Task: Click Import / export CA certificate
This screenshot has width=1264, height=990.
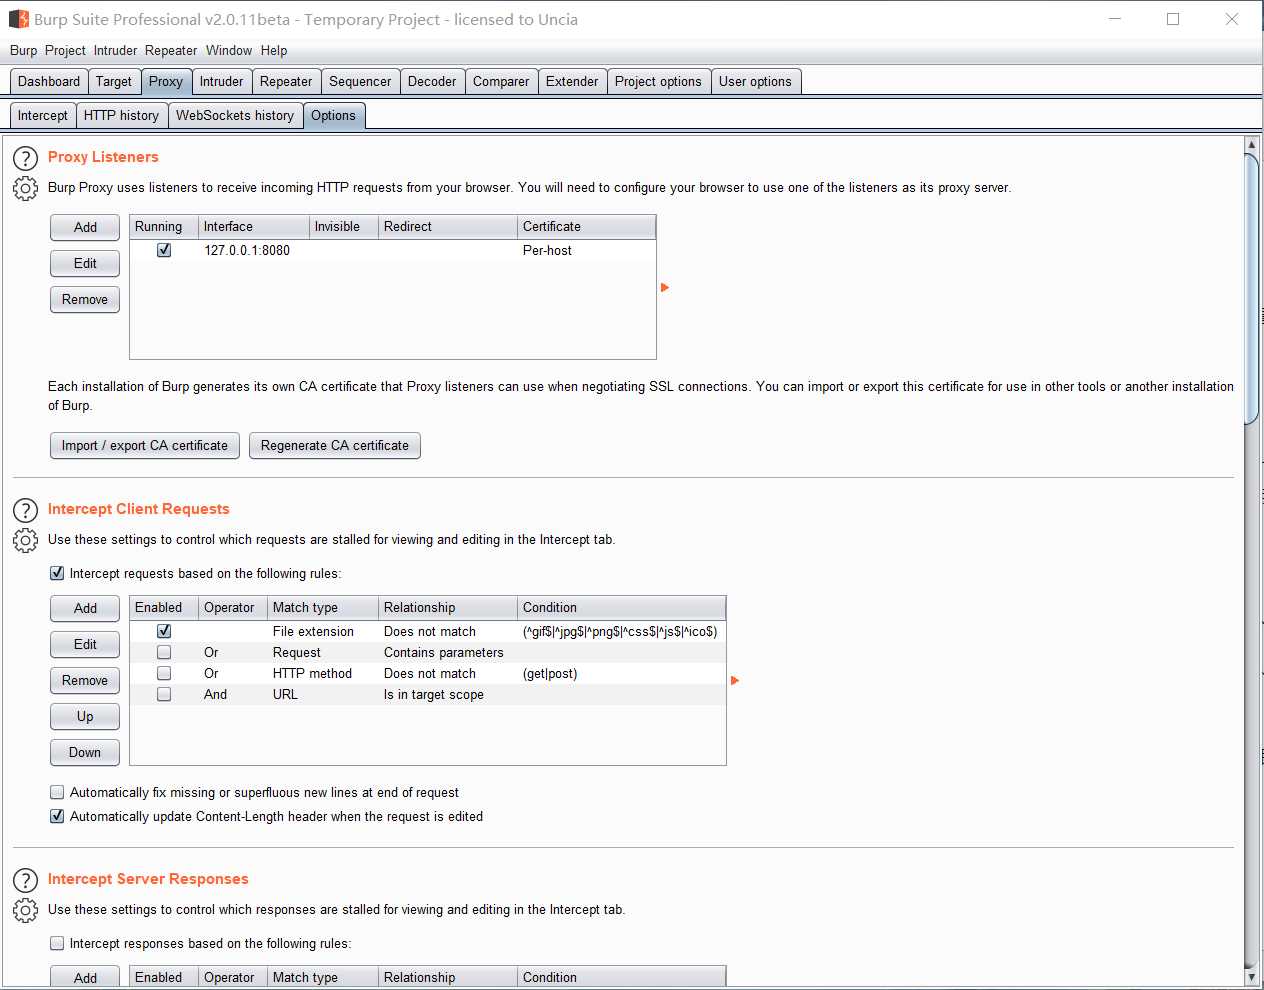Action: [x=145, y=445]
